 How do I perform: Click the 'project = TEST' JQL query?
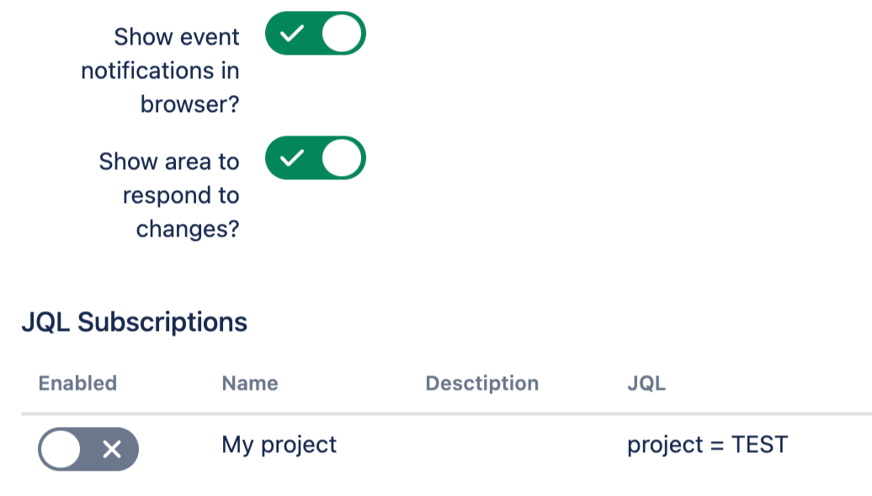707,444
